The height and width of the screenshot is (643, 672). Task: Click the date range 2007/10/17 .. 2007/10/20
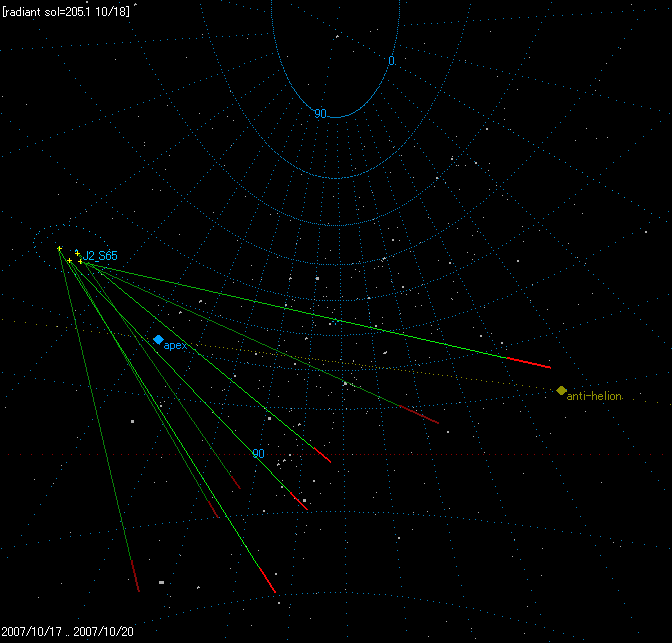[x=68, y=631]
